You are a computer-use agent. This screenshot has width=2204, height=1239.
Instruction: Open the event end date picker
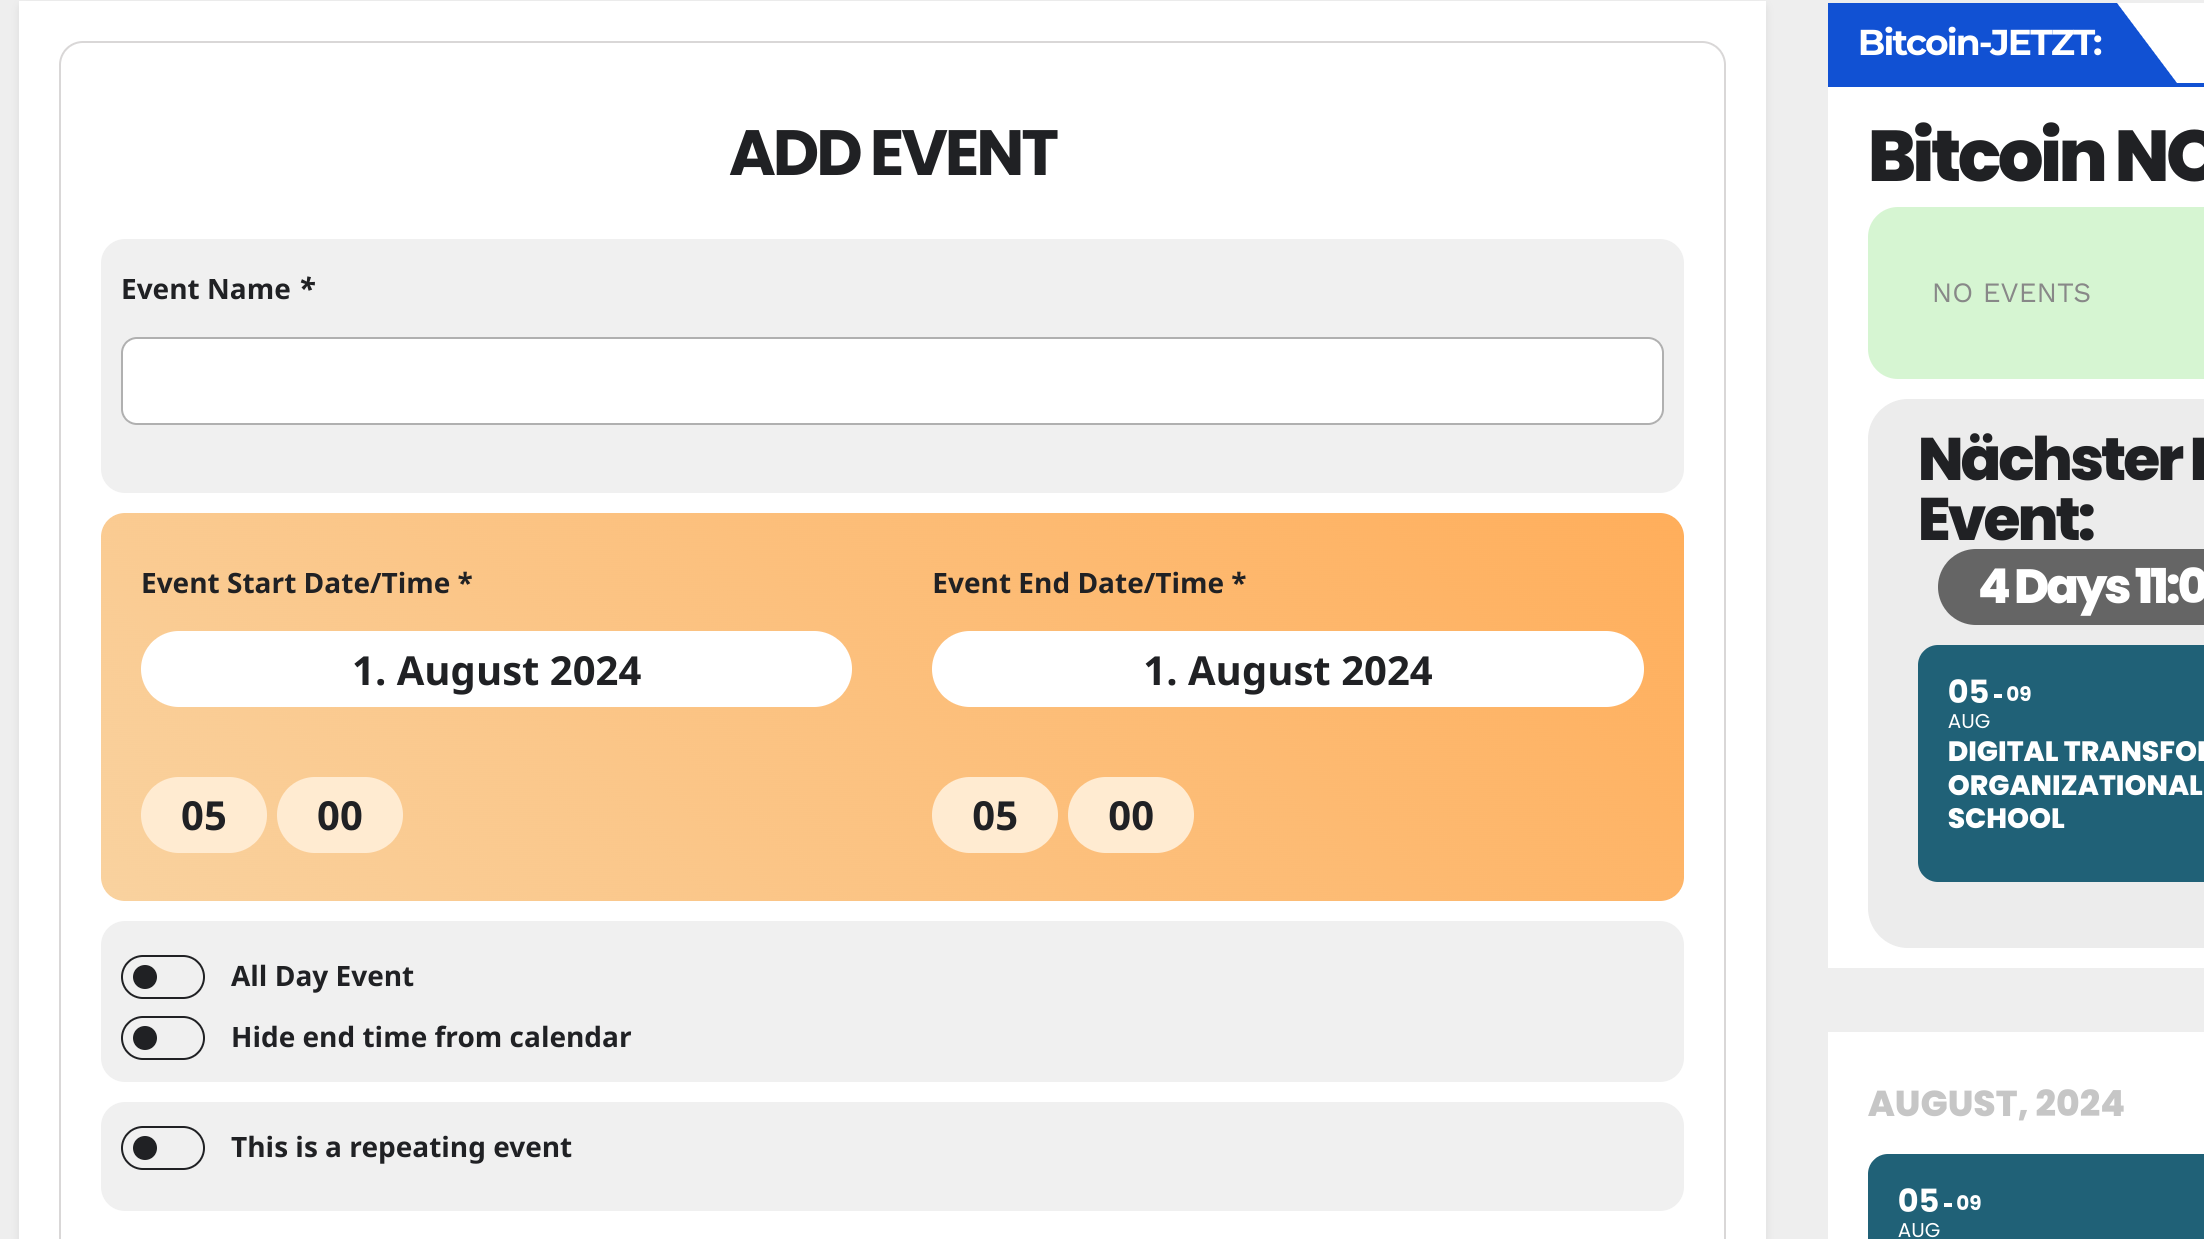click(x=1287, y=670)
